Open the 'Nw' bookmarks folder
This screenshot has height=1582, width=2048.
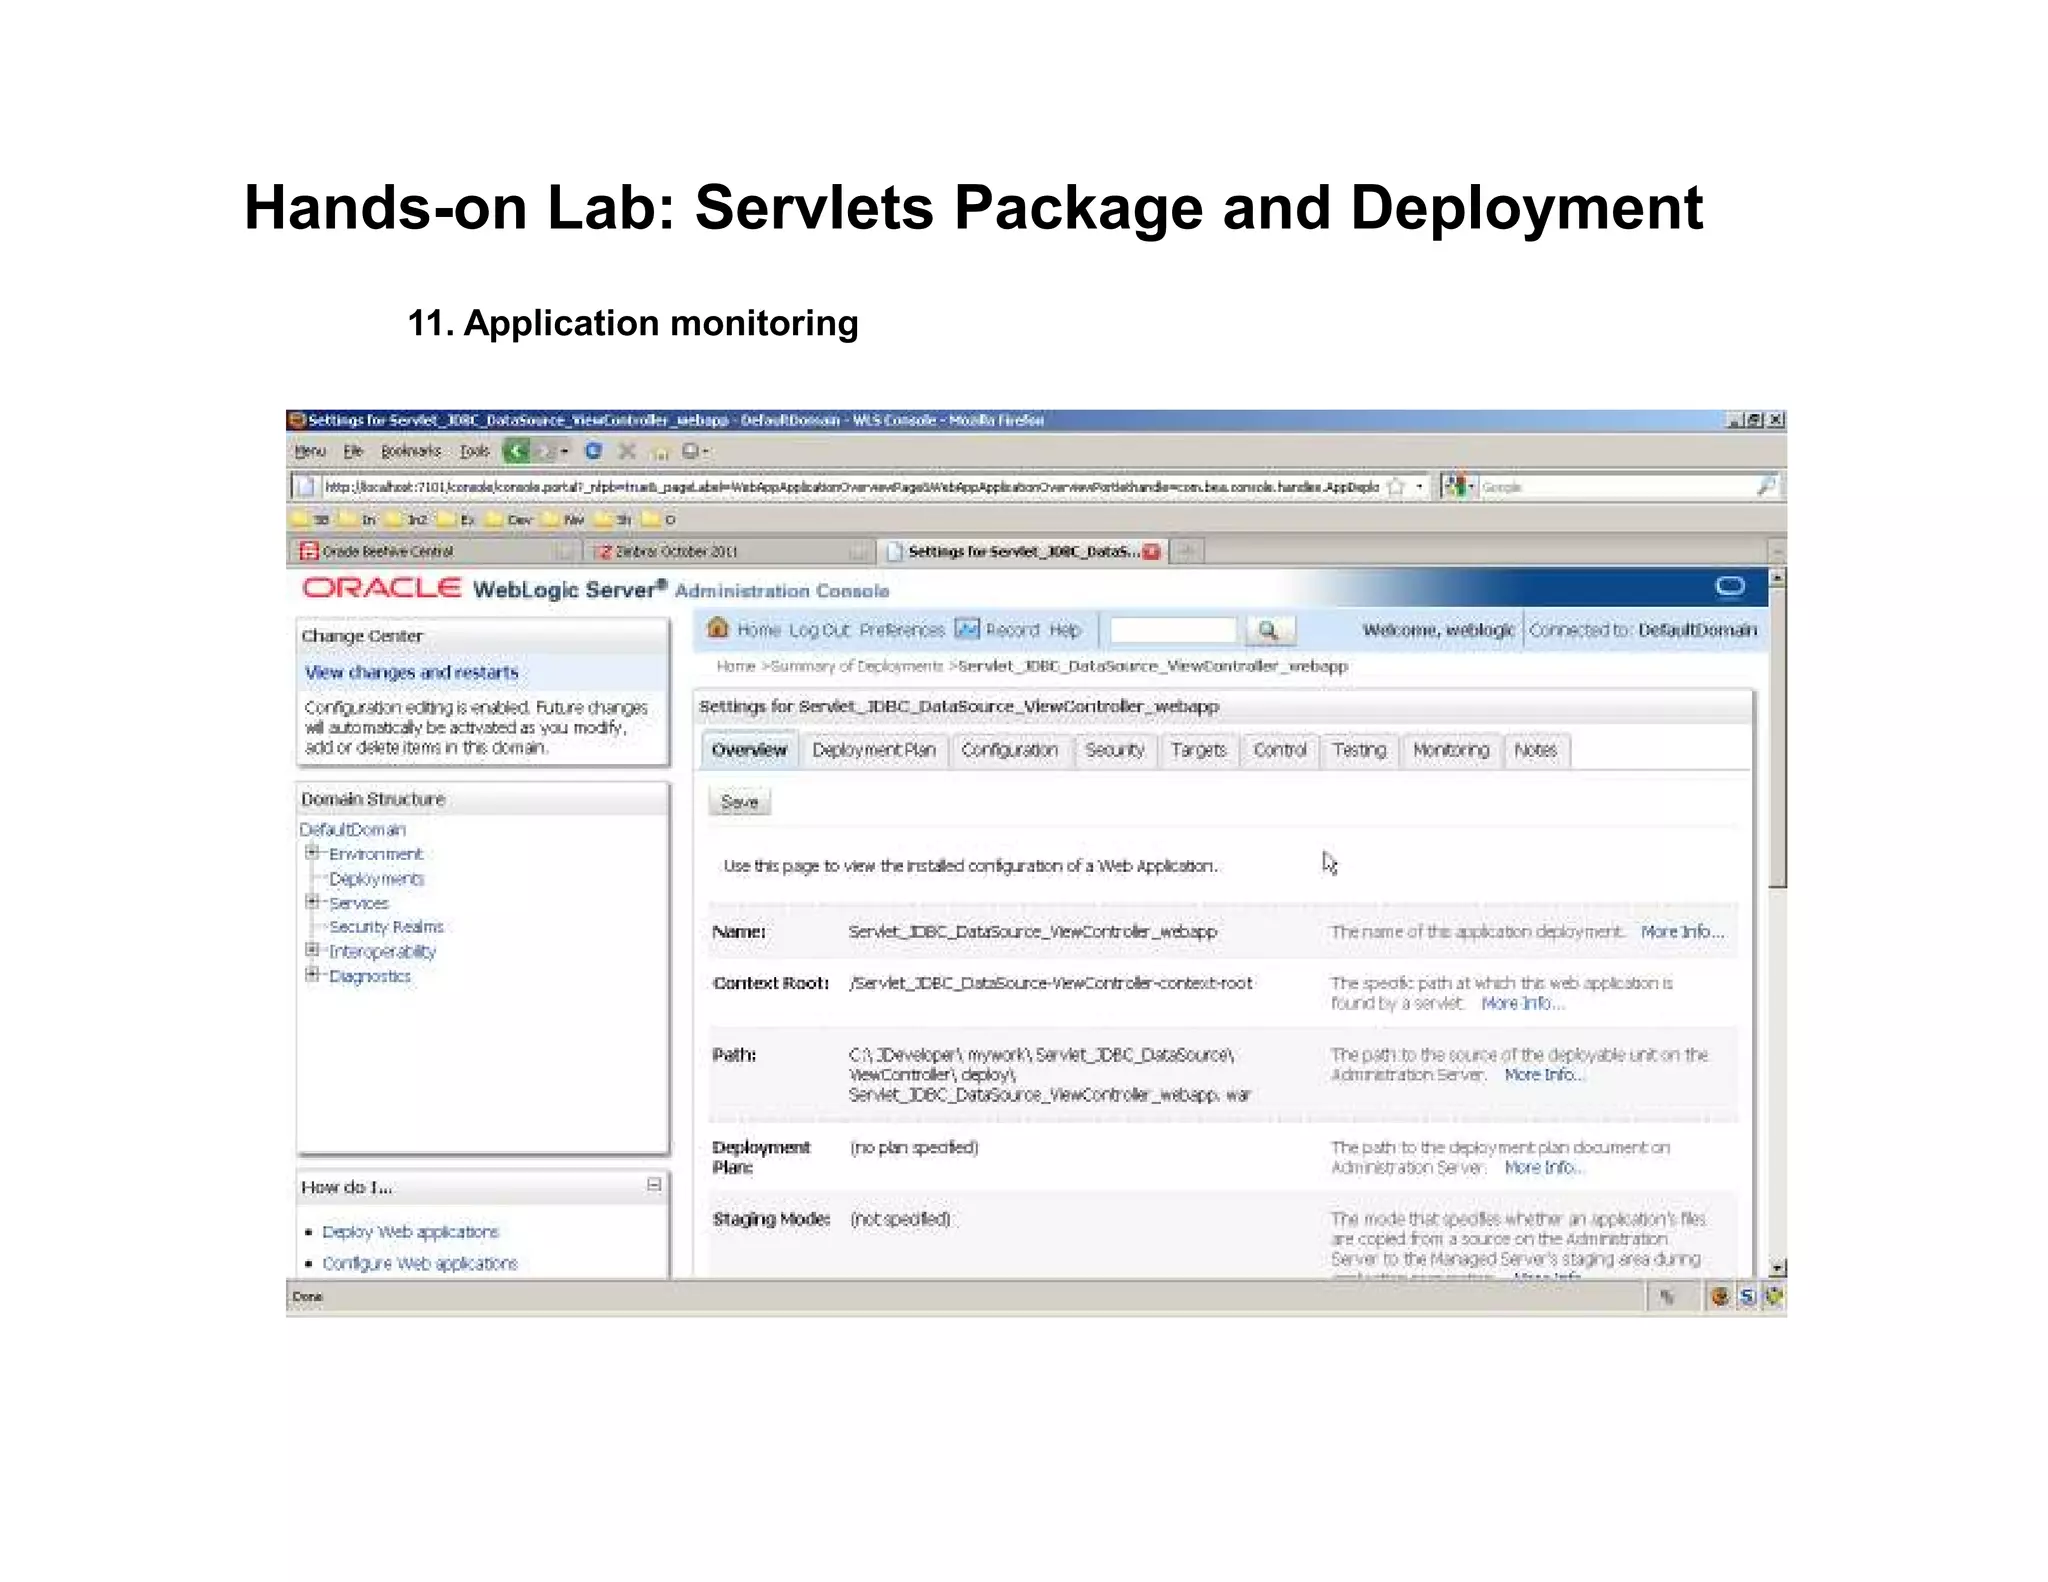click(563, 520)
